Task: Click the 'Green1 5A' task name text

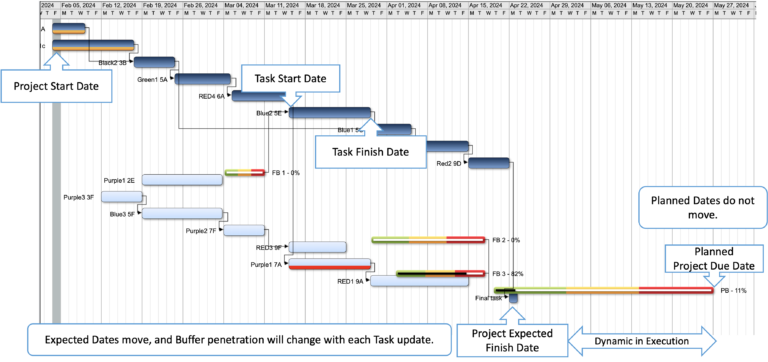Action: [x=152, y=79]
